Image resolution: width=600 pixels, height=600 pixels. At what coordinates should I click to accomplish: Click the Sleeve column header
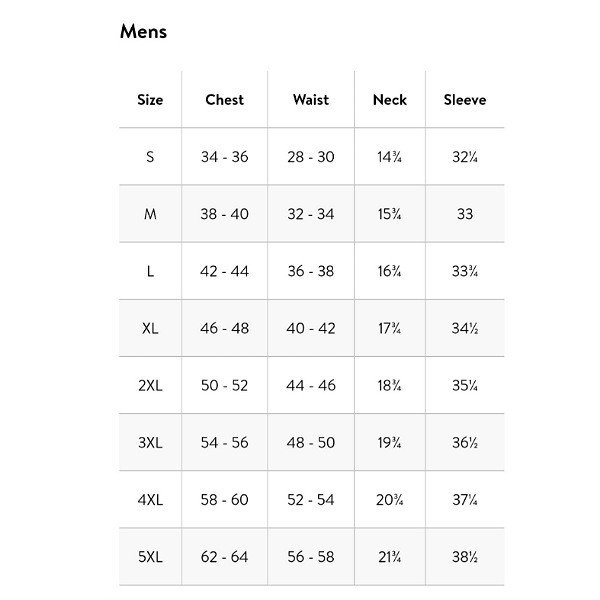tap(465, 100)
